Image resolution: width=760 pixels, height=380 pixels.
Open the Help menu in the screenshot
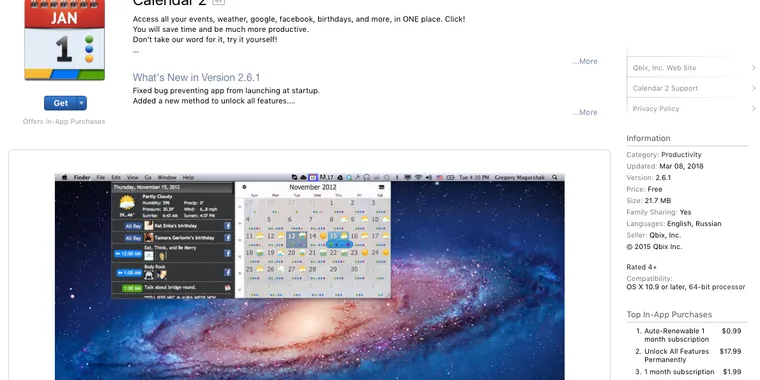[x=188, y=177]
